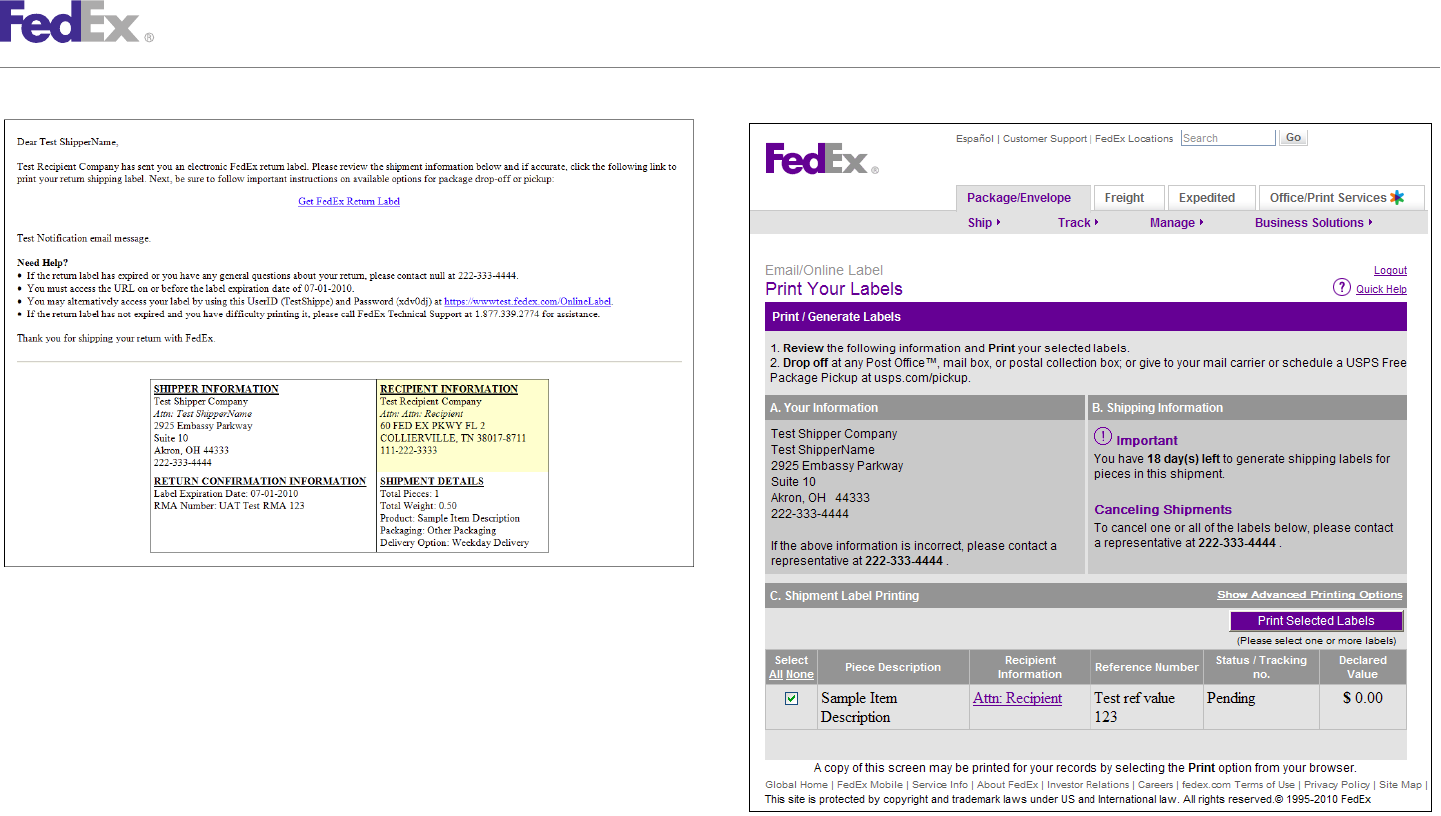Image resolution: width=1441 pixels, height=816 pixels.
Task: Click 'RMA Number: UAT Test RMA 123' text
Action: [229, 506]
